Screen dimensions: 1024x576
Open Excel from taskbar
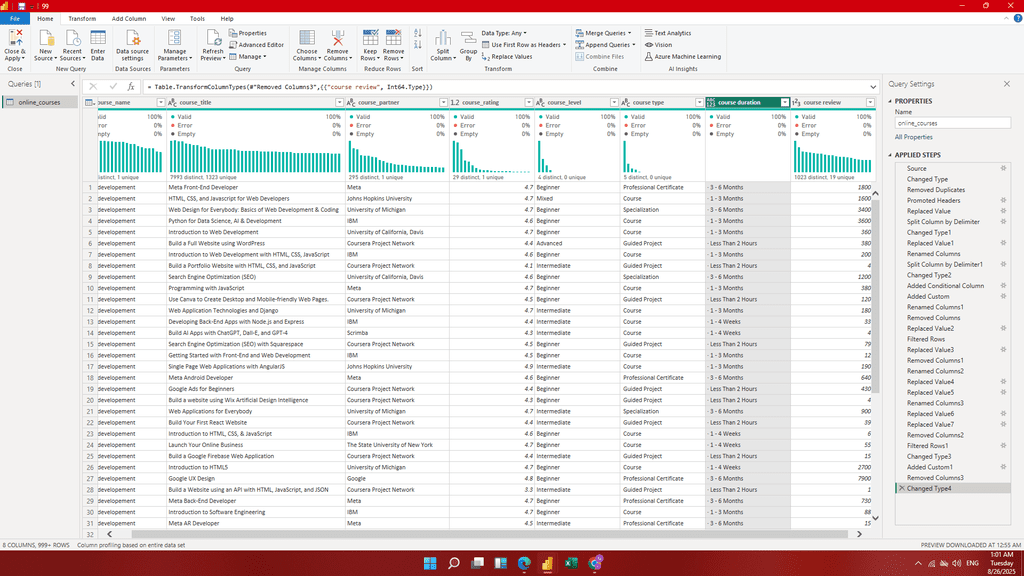(571, 563)
